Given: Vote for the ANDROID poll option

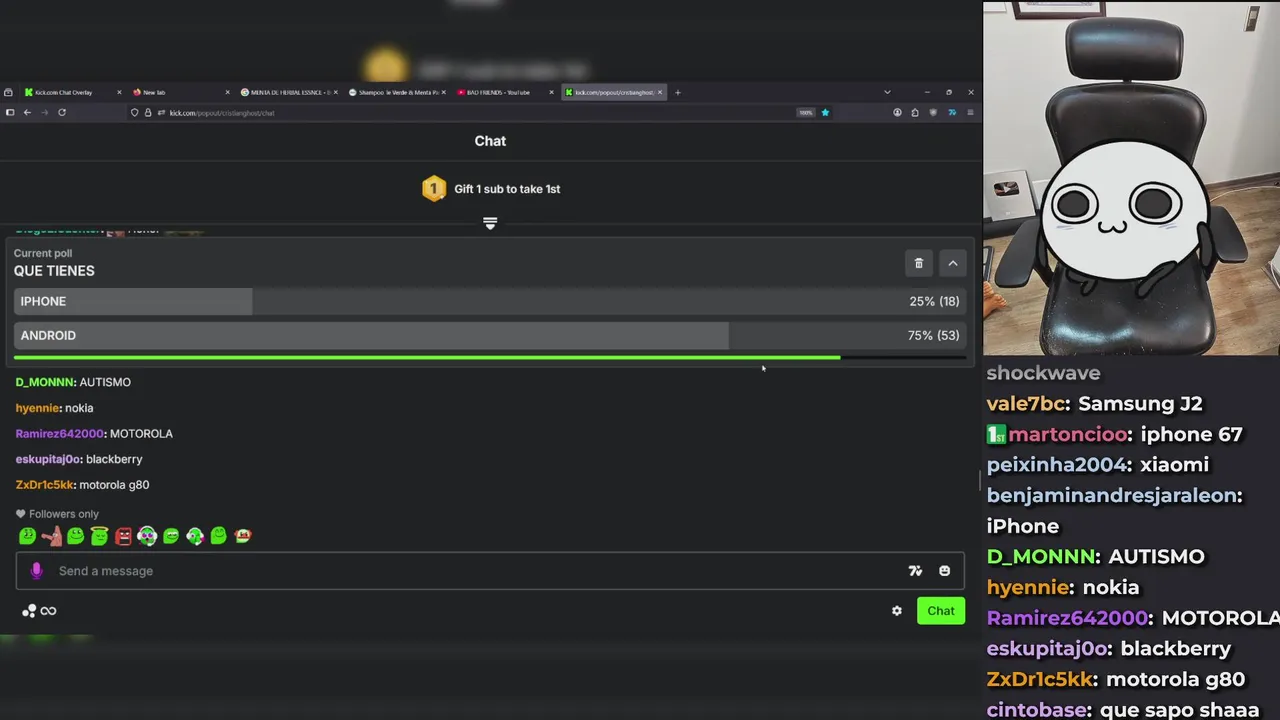Looking at the screenshot, I should point(490,335).
